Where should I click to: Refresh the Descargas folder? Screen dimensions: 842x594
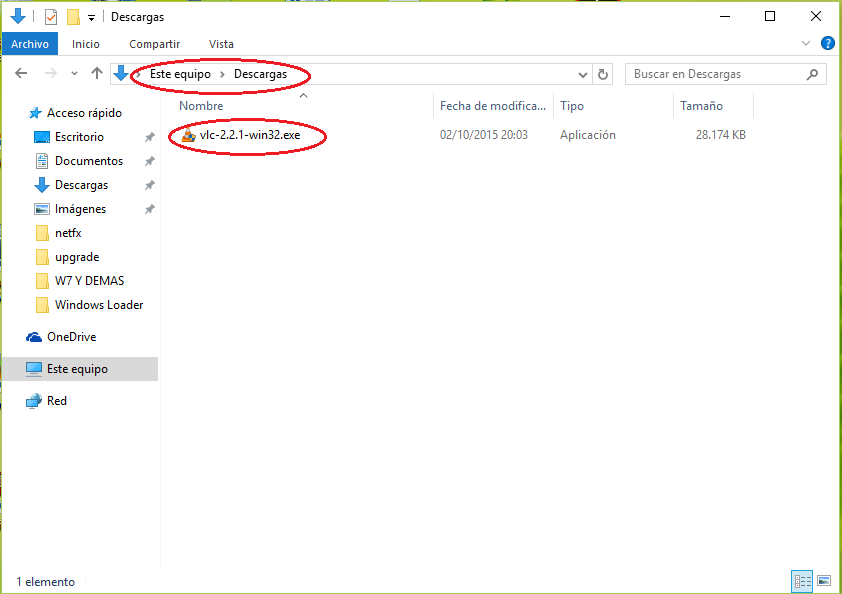(x=603, y=75)
